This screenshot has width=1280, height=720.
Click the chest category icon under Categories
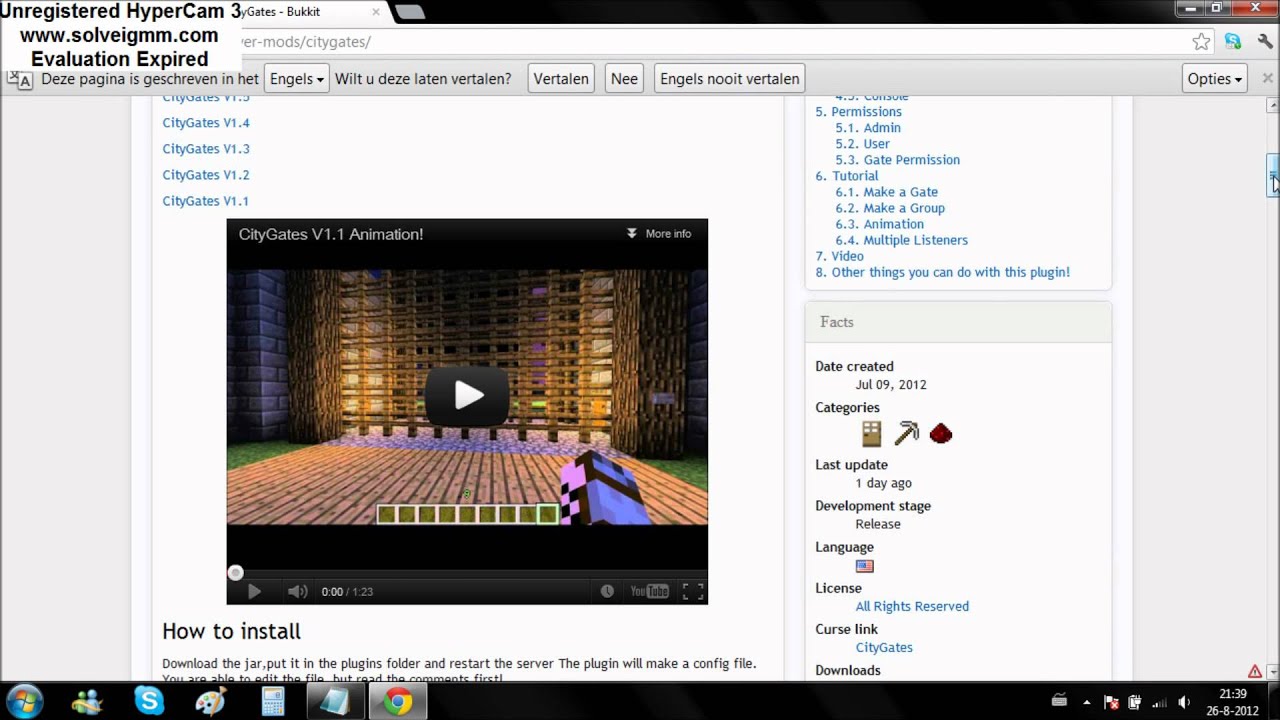(x=872, y=433)
